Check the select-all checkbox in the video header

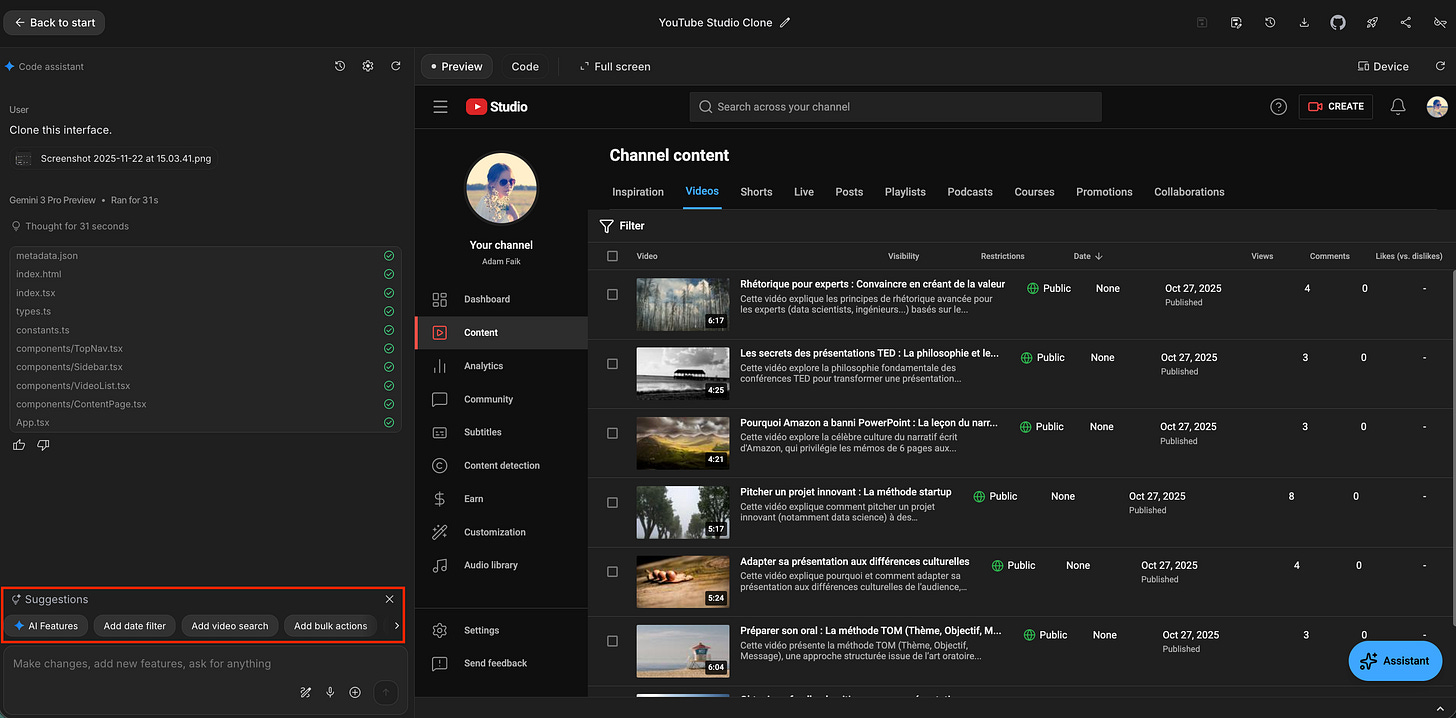coord(613,256)
